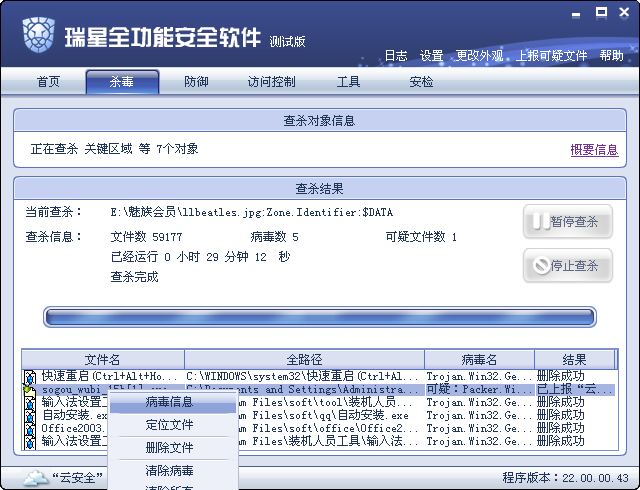The image size is (640, 490).
Task: Choose 定位文件 from the context menu
Action: [173, 425]
